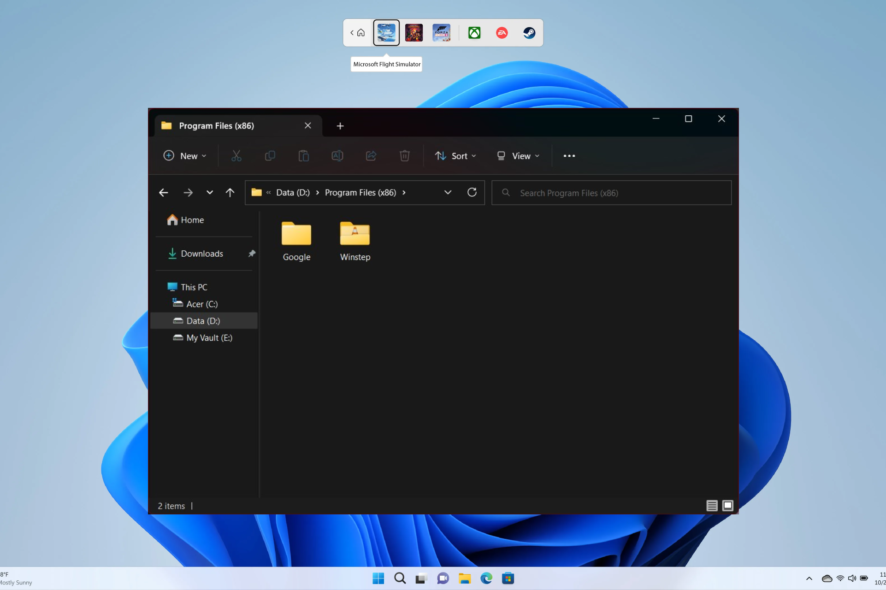The width and height of the screenshot is (886, 590).
Task: Expand the New menu
Action: click(184, 156)
